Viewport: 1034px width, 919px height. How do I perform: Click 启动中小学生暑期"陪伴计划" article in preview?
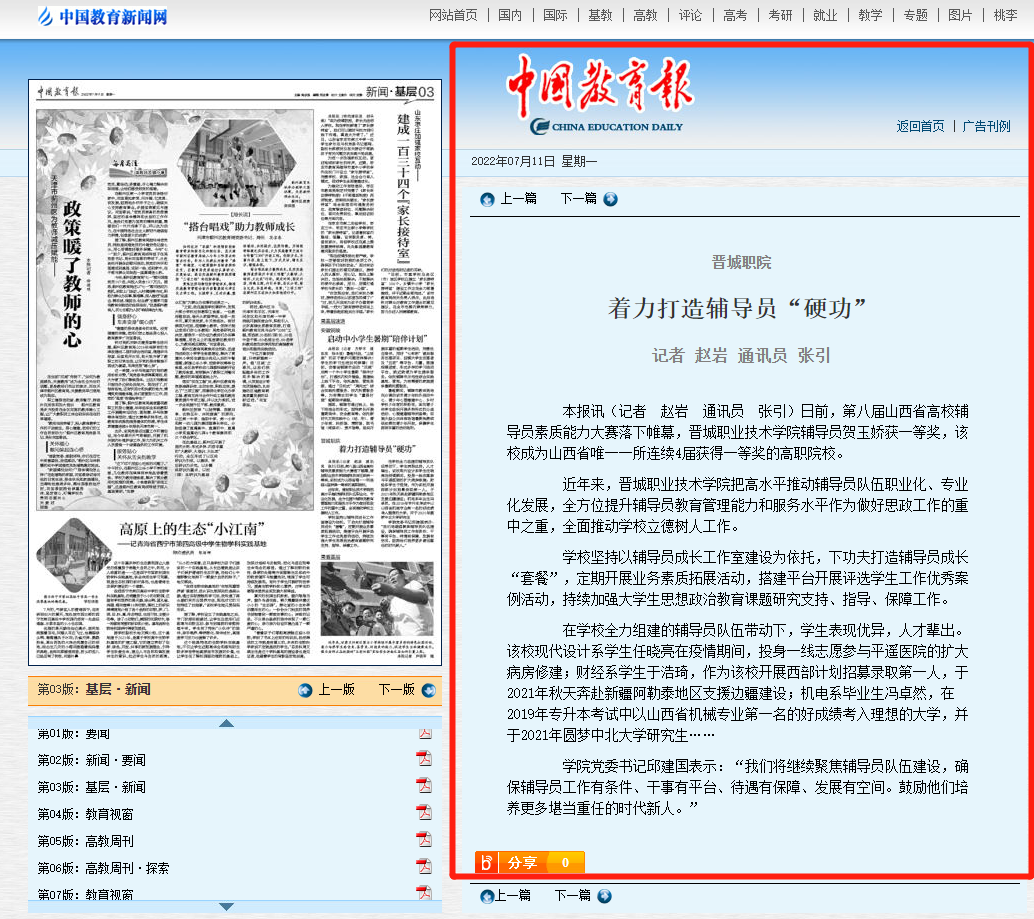click(377, 338)
